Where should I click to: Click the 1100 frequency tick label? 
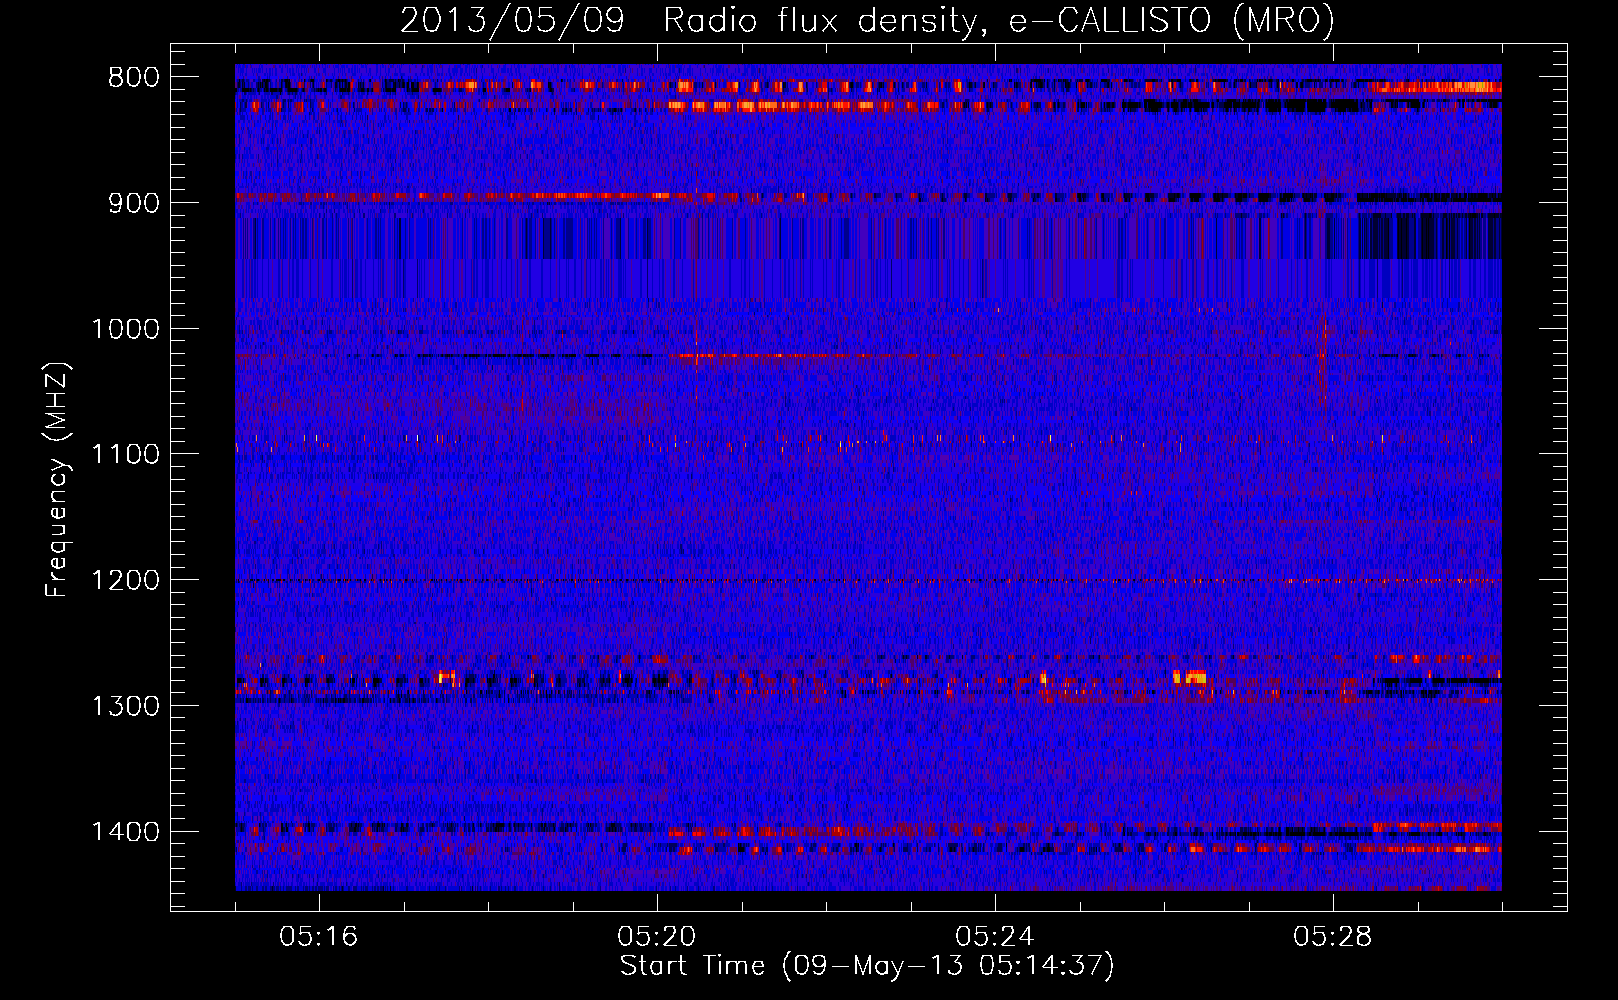pos(125,455)
